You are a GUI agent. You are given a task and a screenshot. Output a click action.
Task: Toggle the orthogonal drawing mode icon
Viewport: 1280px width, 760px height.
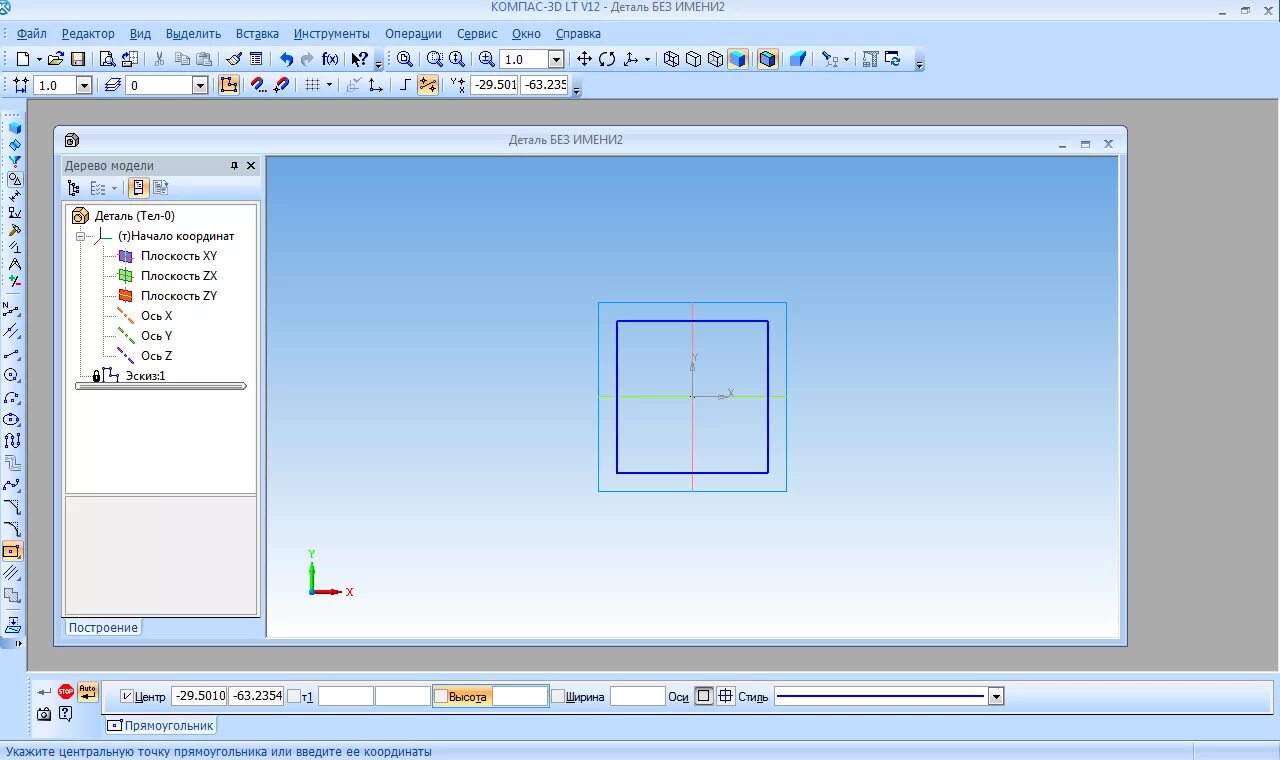click(x=405, y=85)
